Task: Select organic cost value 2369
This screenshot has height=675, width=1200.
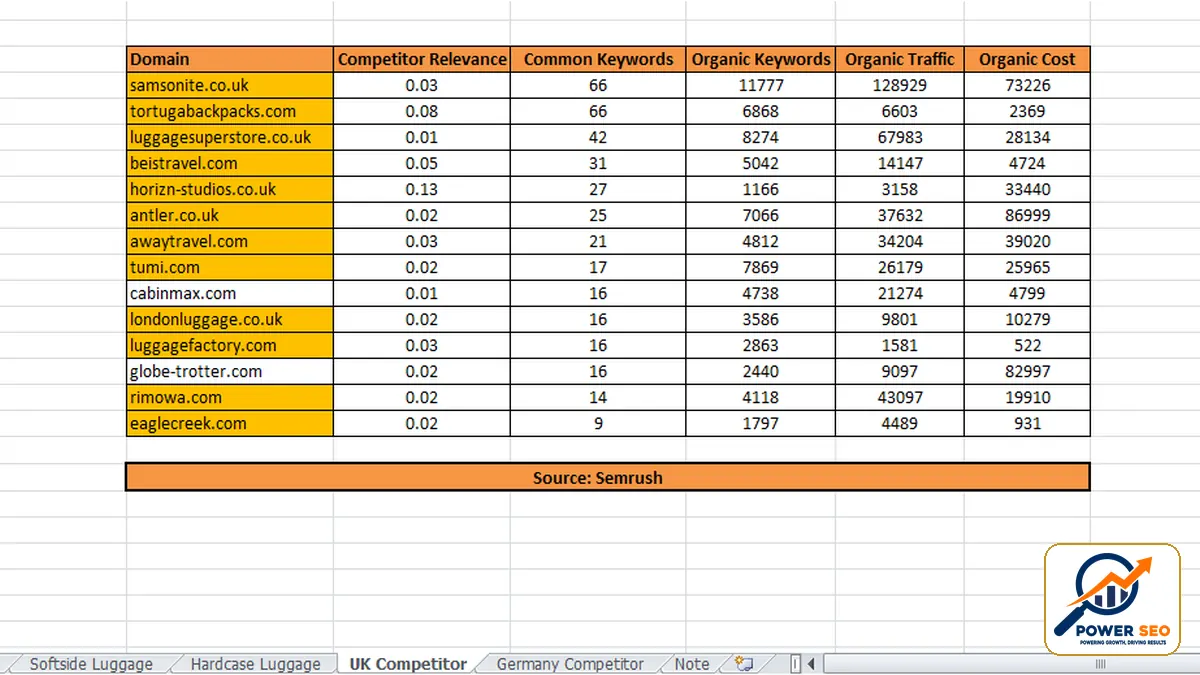Action: (x=1027, y=111)
